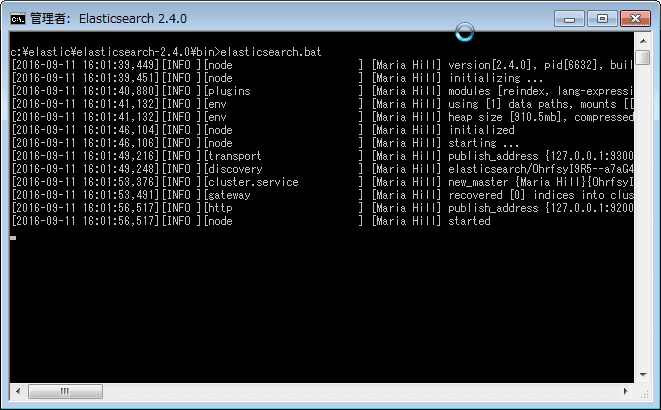
Task: Click the vertical scrollbar thumb
Action: click(x=643, y=57)
